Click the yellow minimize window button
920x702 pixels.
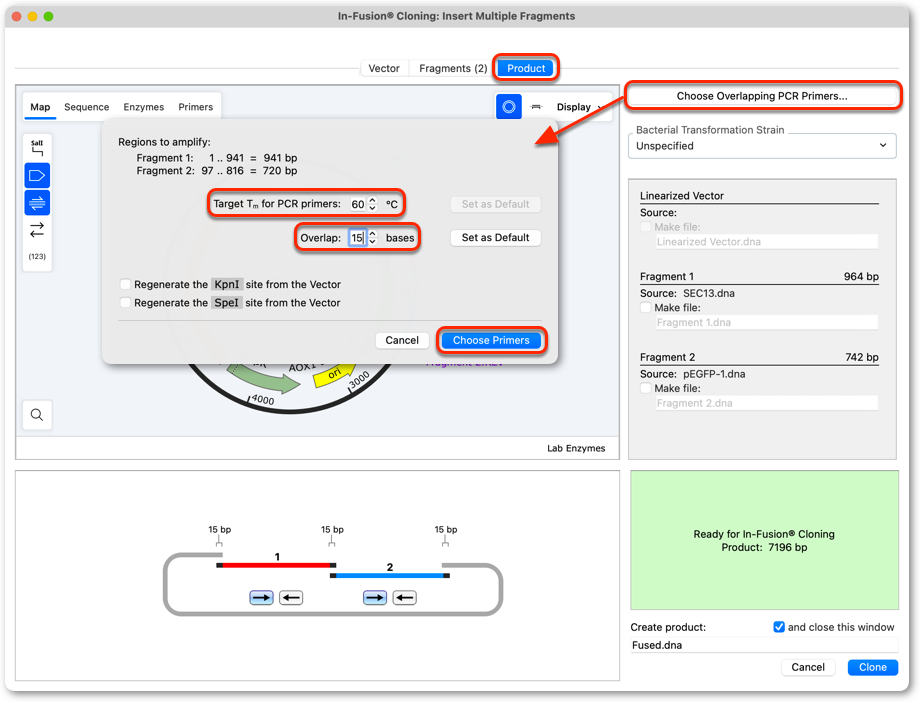[32, 16]
